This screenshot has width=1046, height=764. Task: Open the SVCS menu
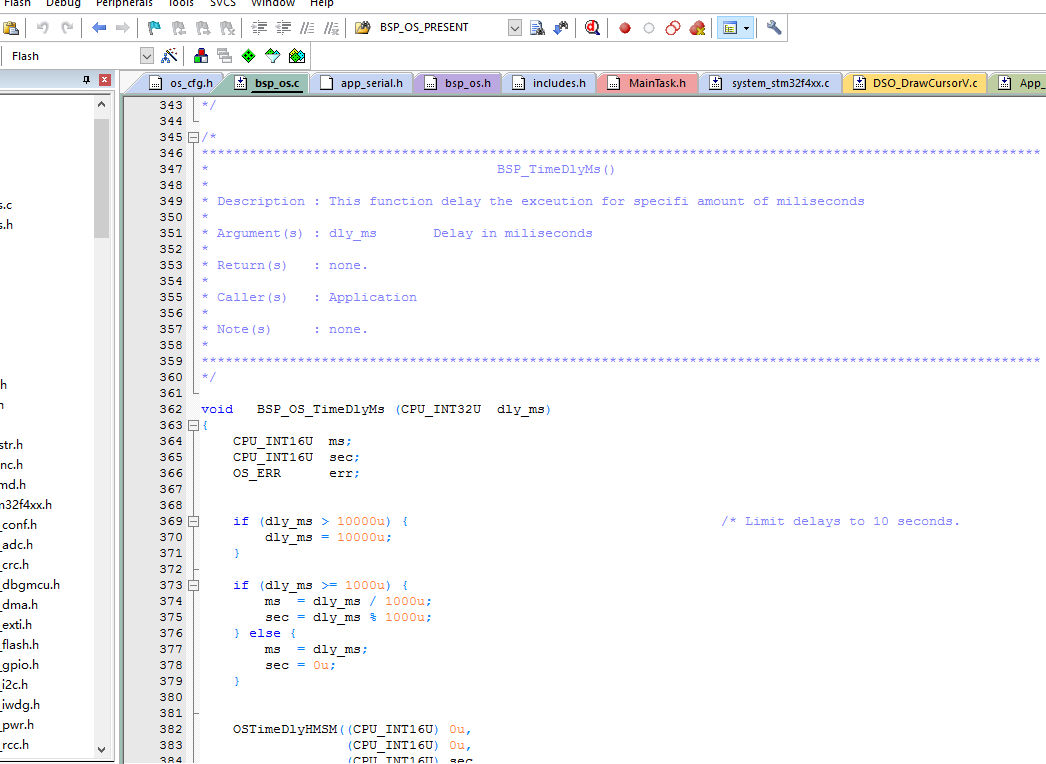tap(223, 3)
